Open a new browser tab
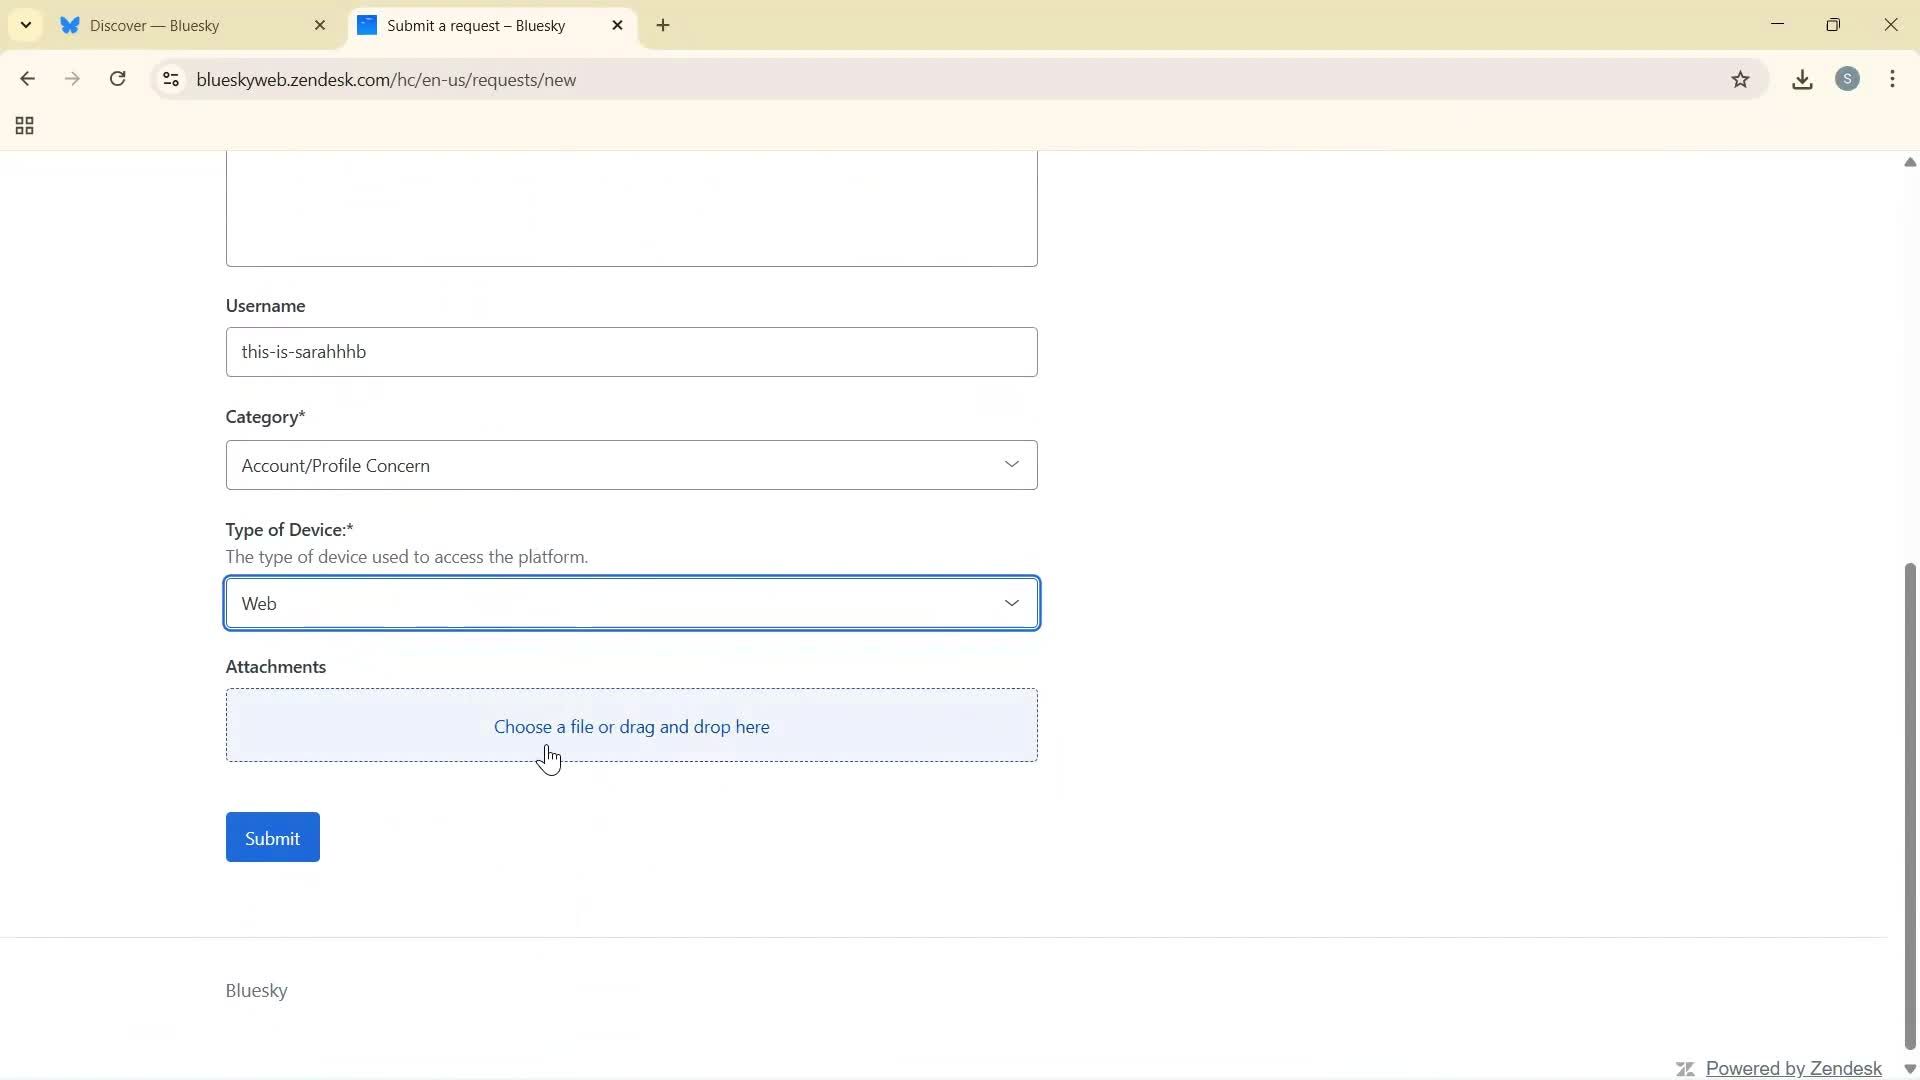The image size is (1920, 1080). pyautogui.click(x=664, y=25)
